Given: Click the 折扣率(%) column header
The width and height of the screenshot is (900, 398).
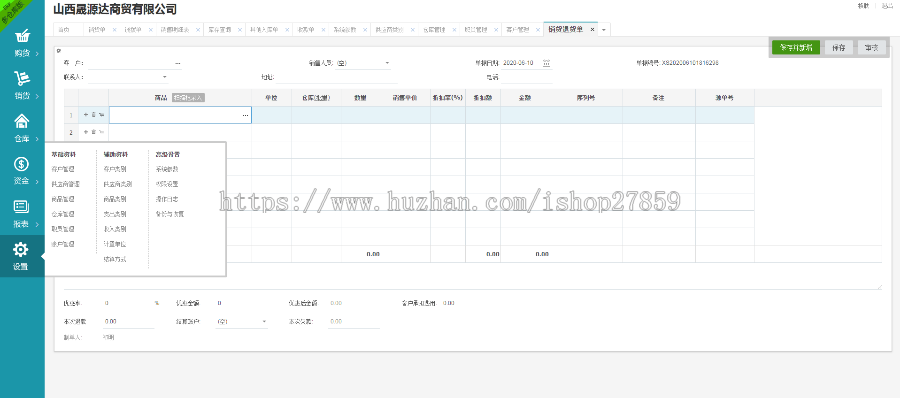Looking at the screenshot, I should point(448,98).
